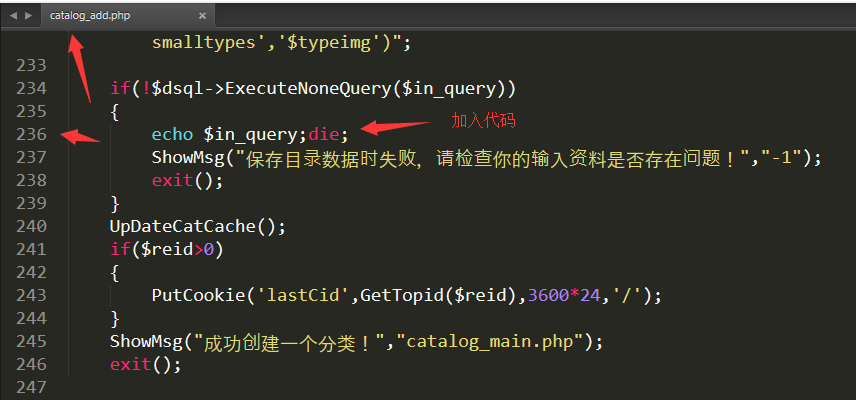856x400 pixels.
Task: Place cursor on the 'die' keyword
Action: pos(324,134)
